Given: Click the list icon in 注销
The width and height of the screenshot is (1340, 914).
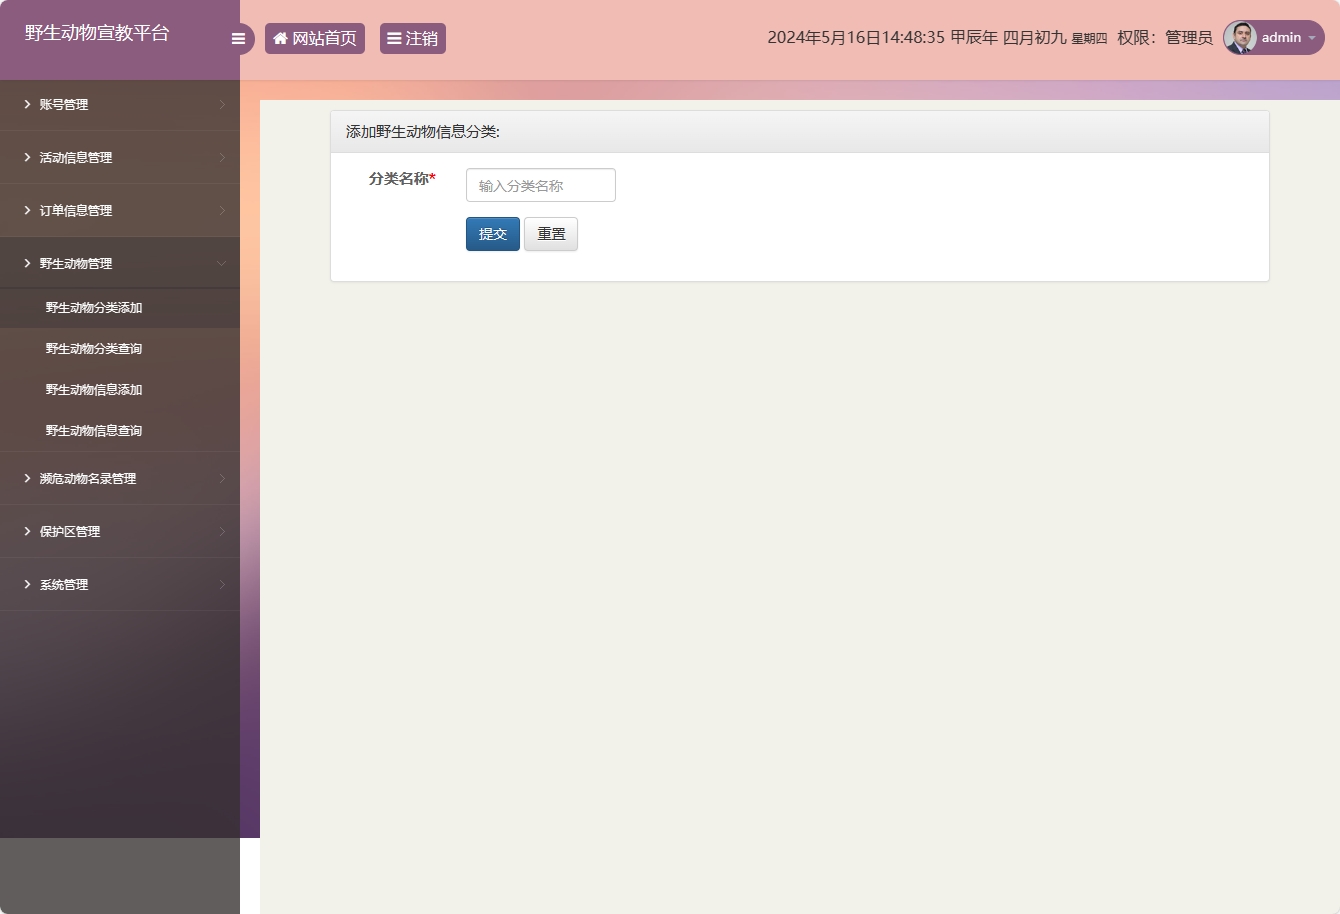Looking at the screenshot, I should [x=394, y=39].
